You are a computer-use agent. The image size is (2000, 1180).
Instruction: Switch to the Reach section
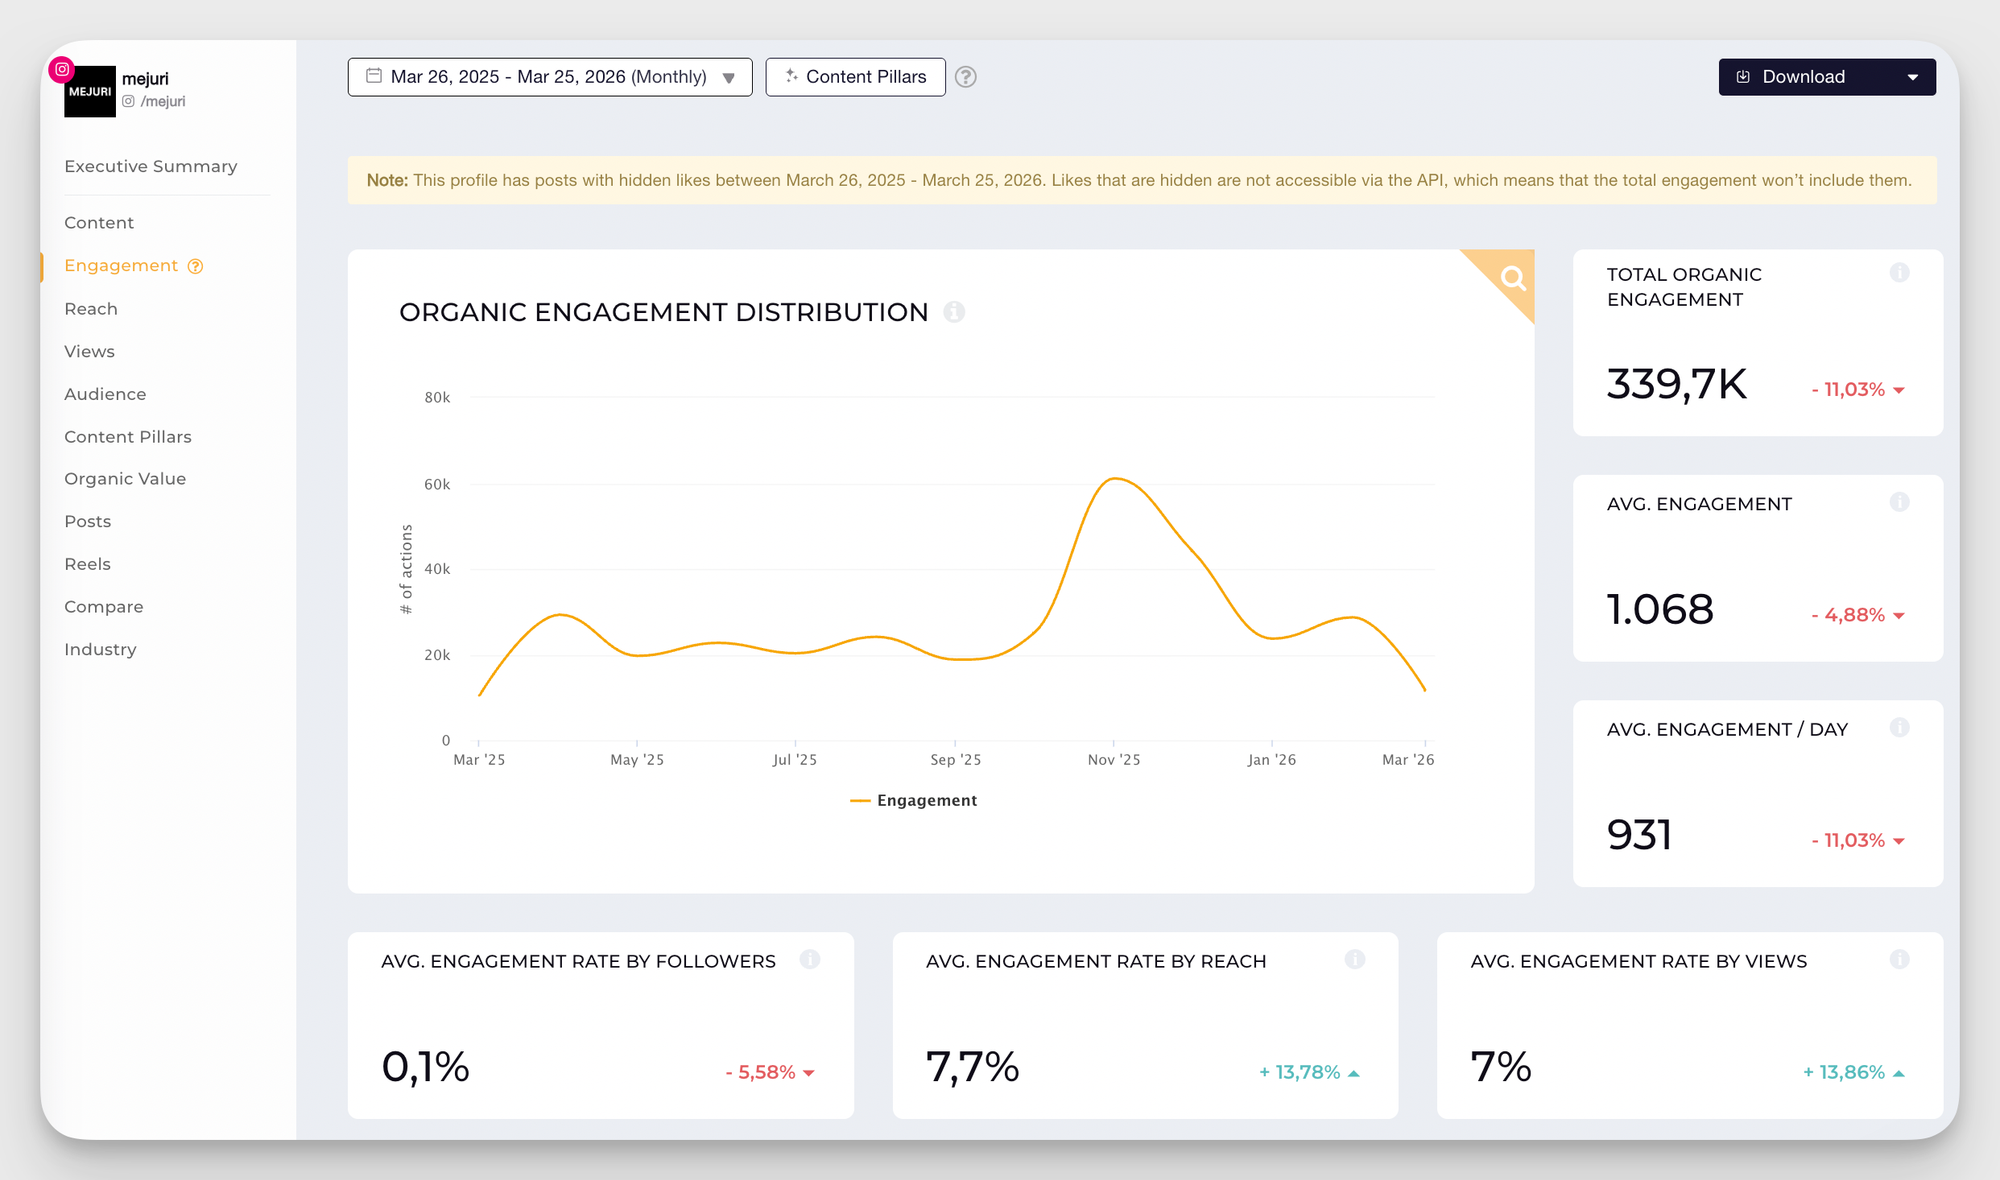click(x=91, y=309)
